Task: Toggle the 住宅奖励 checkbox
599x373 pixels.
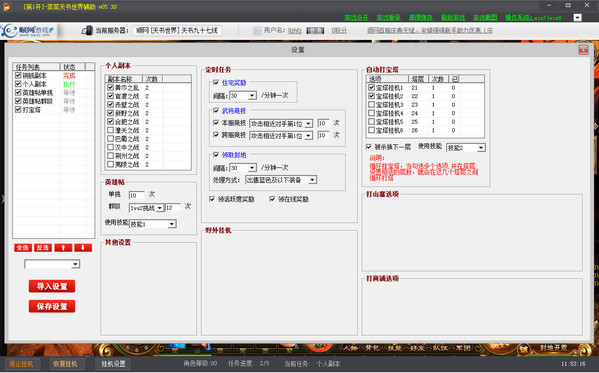Action: point(216,83)
